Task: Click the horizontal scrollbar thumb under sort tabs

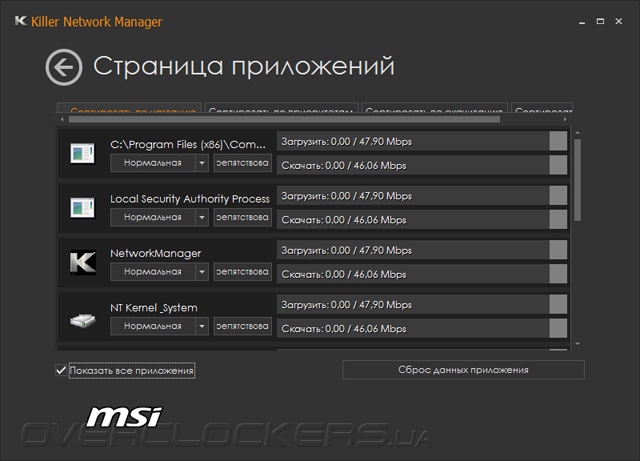Action: (284, 119)
